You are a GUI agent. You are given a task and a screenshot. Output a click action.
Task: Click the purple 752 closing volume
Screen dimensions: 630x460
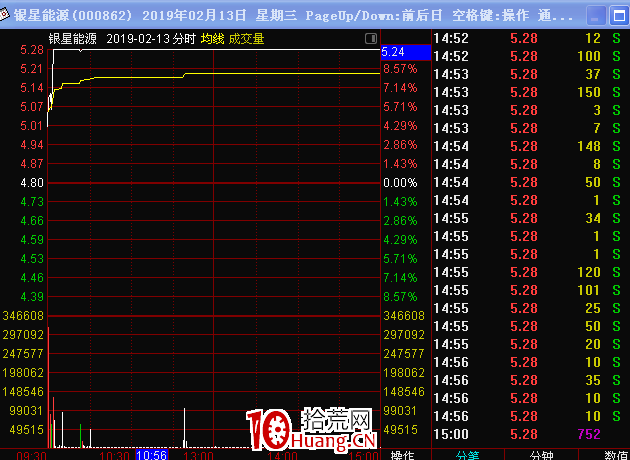click(x=589, y=434)
